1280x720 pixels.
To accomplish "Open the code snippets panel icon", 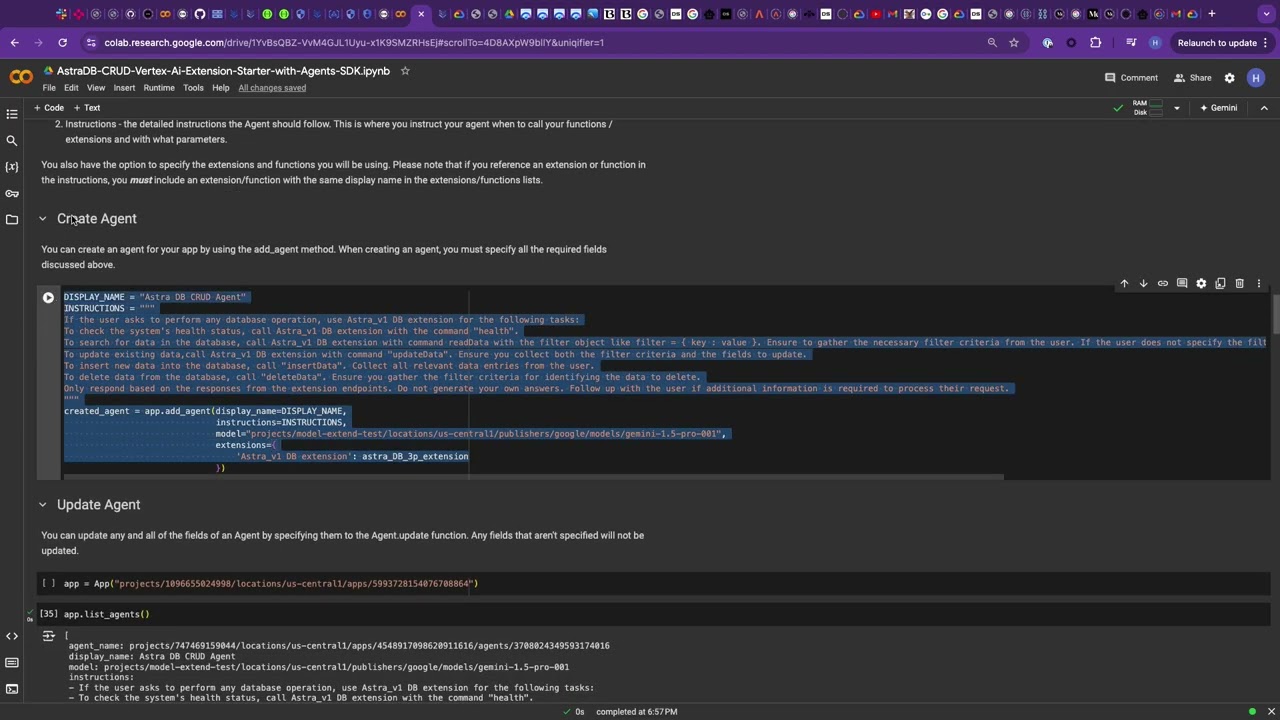I will tap(12, 636).
